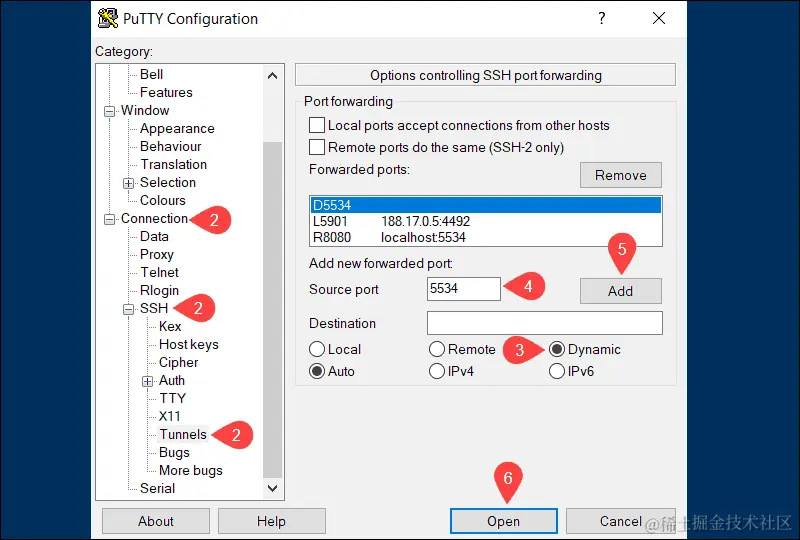This screenshot has width=800, height=540.
Task: Click the Destination input field
Action: [545, 323]
